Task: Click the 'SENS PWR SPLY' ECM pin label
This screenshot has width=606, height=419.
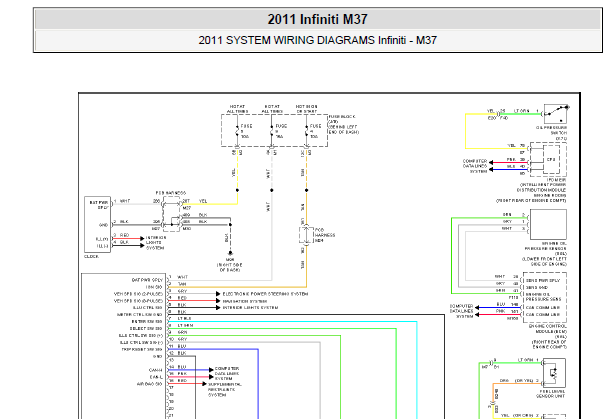Action: pos(543,281)
